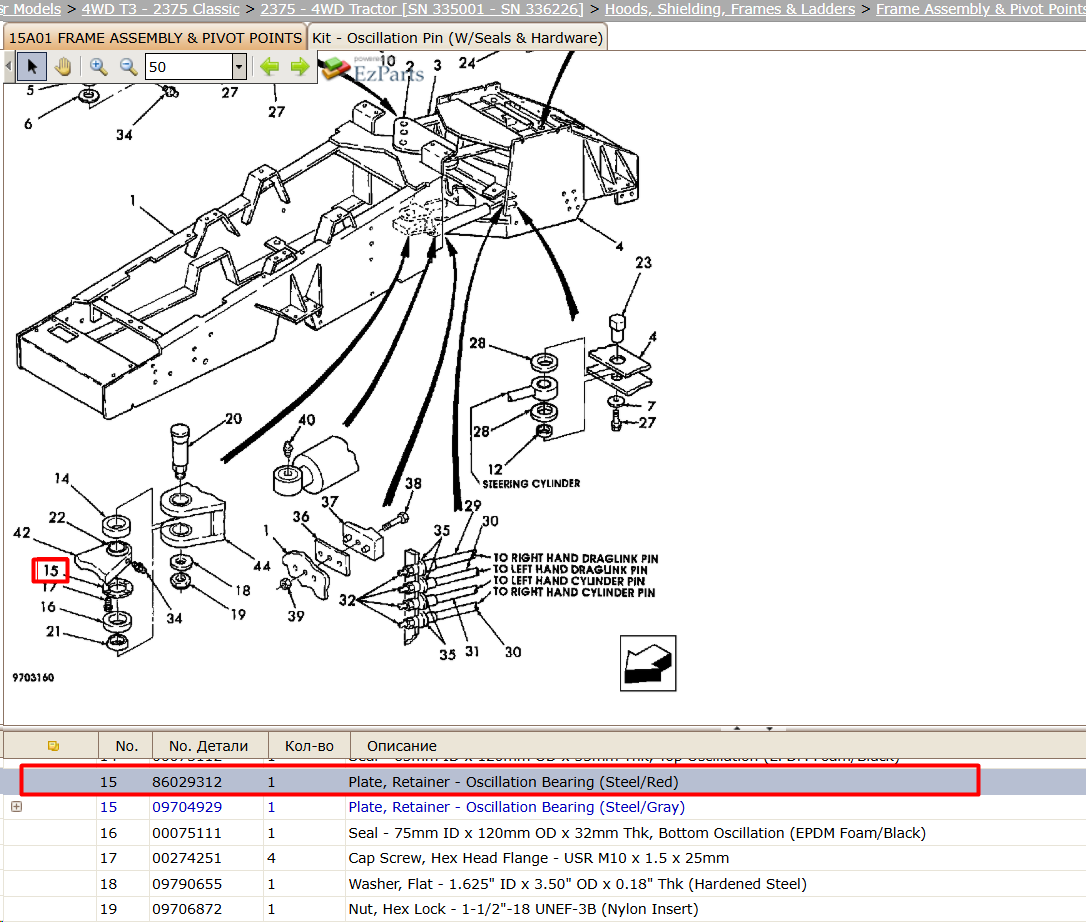The image size is (1086, 922).
Task: Click quantity 4 in the Cap Screw row
Action: pyautogui.click(x=272, y=858)
